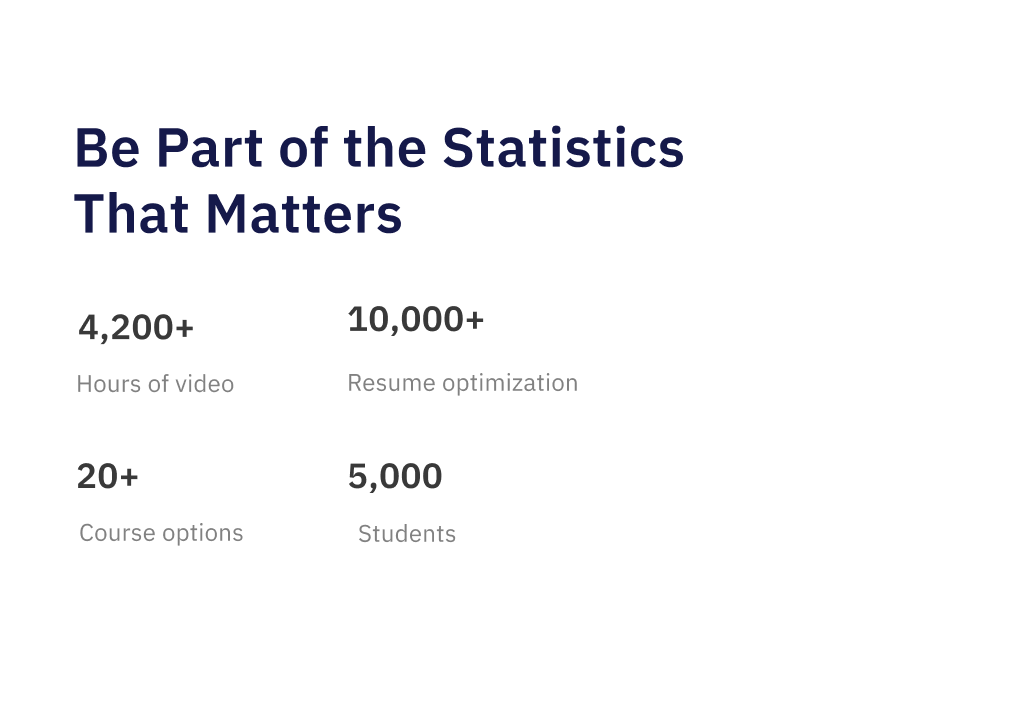The height and width of the screenshot is (707, 1011).
Task: Click the word "video" under 4,200+
Action: pyautogui.click(x=206, y=384)
